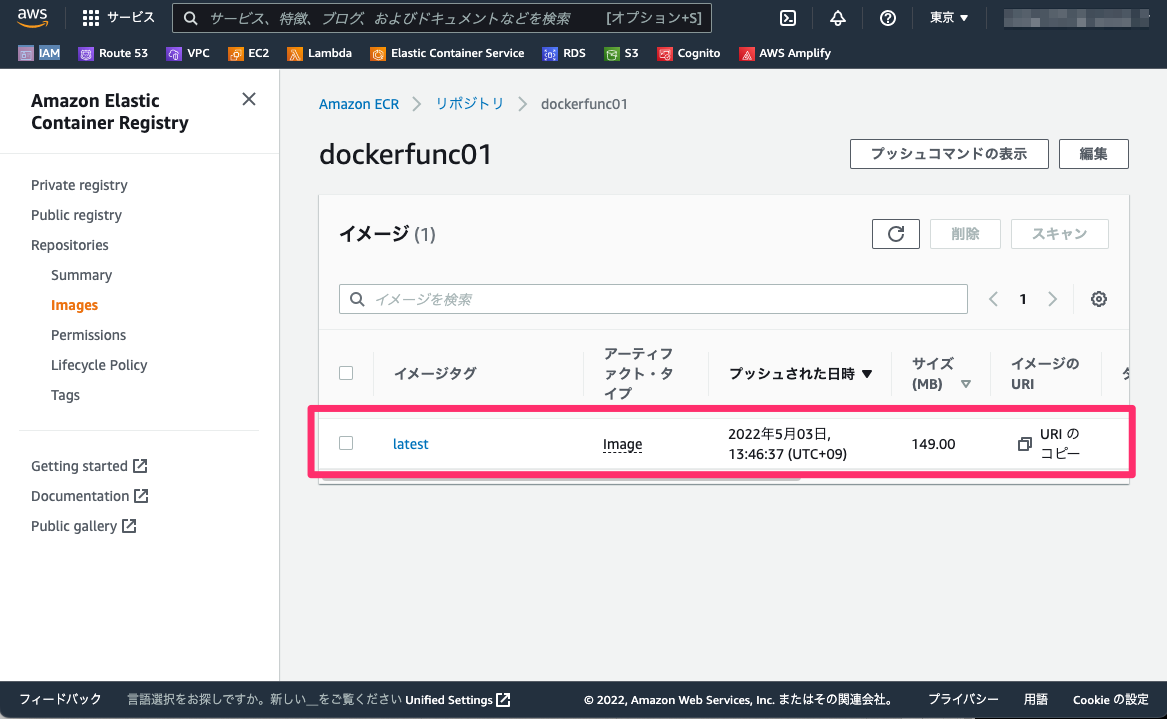Click the 149.00 size cell
Viewport: 1167px width, 719px height.
933,444
